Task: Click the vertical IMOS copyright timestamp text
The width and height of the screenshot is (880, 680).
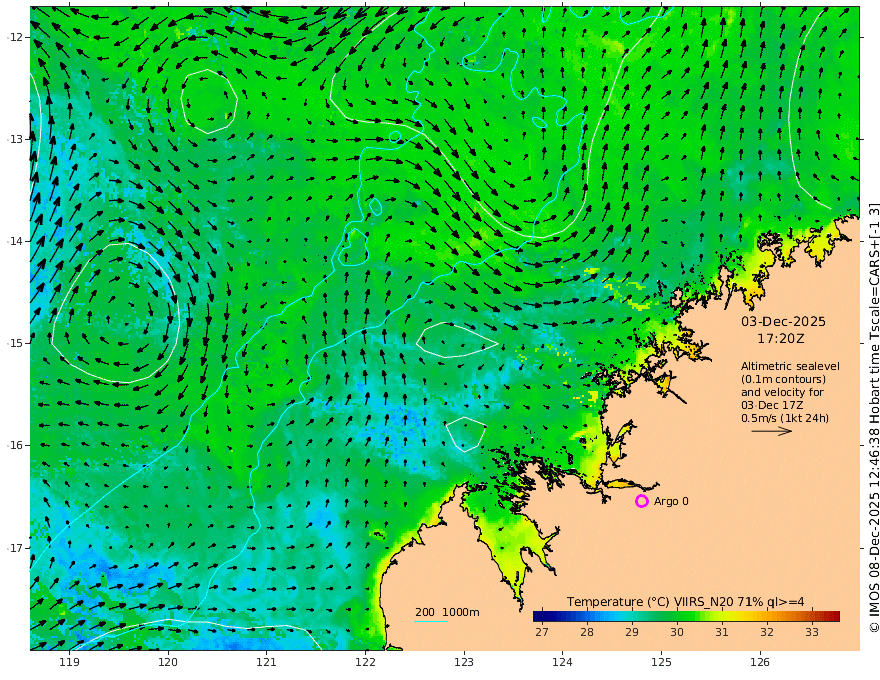Action: tap(873, 418)
